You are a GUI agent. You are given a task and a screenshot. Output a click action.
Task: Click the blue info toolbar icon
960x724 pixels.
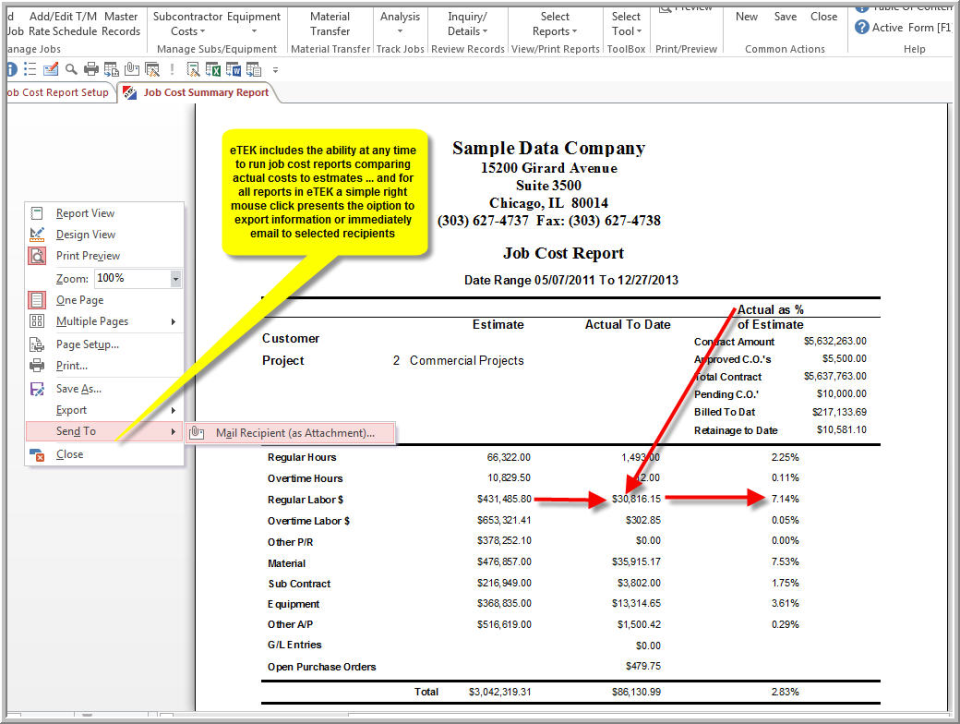pyautogui.click(x=10, y=69)
